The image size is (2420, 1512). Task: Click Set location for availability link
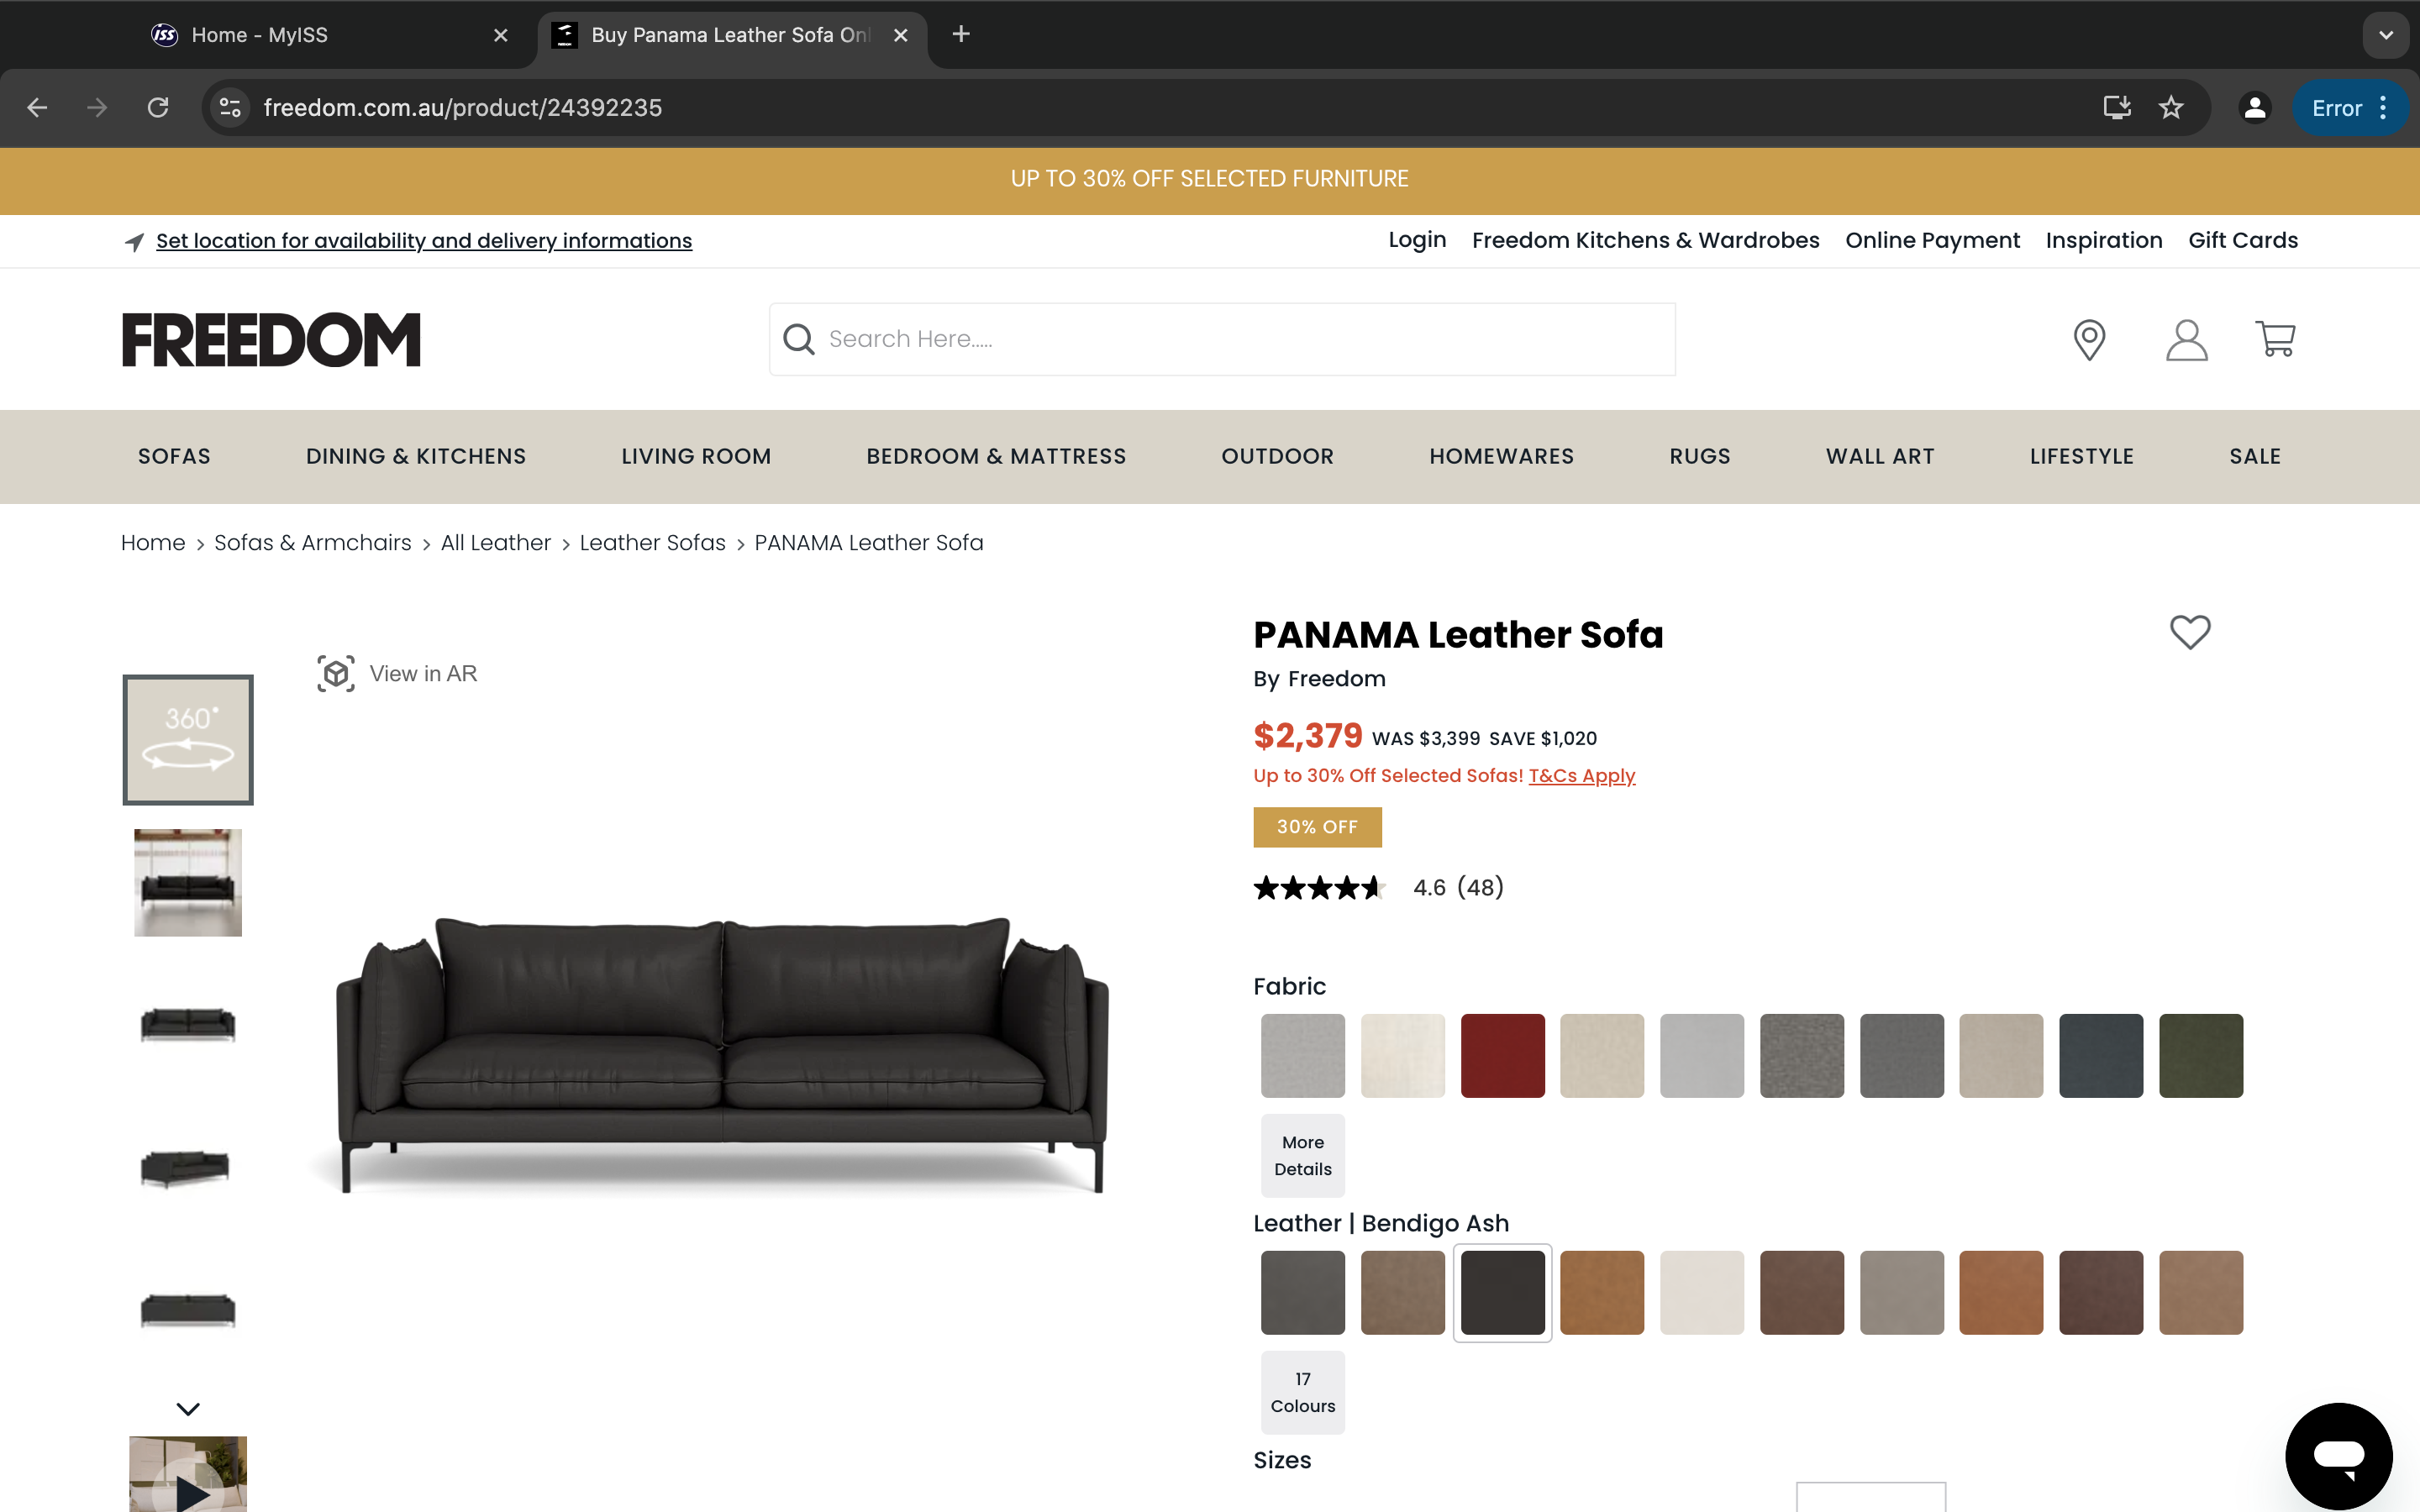pyautogui.click(x=424, y=241)
